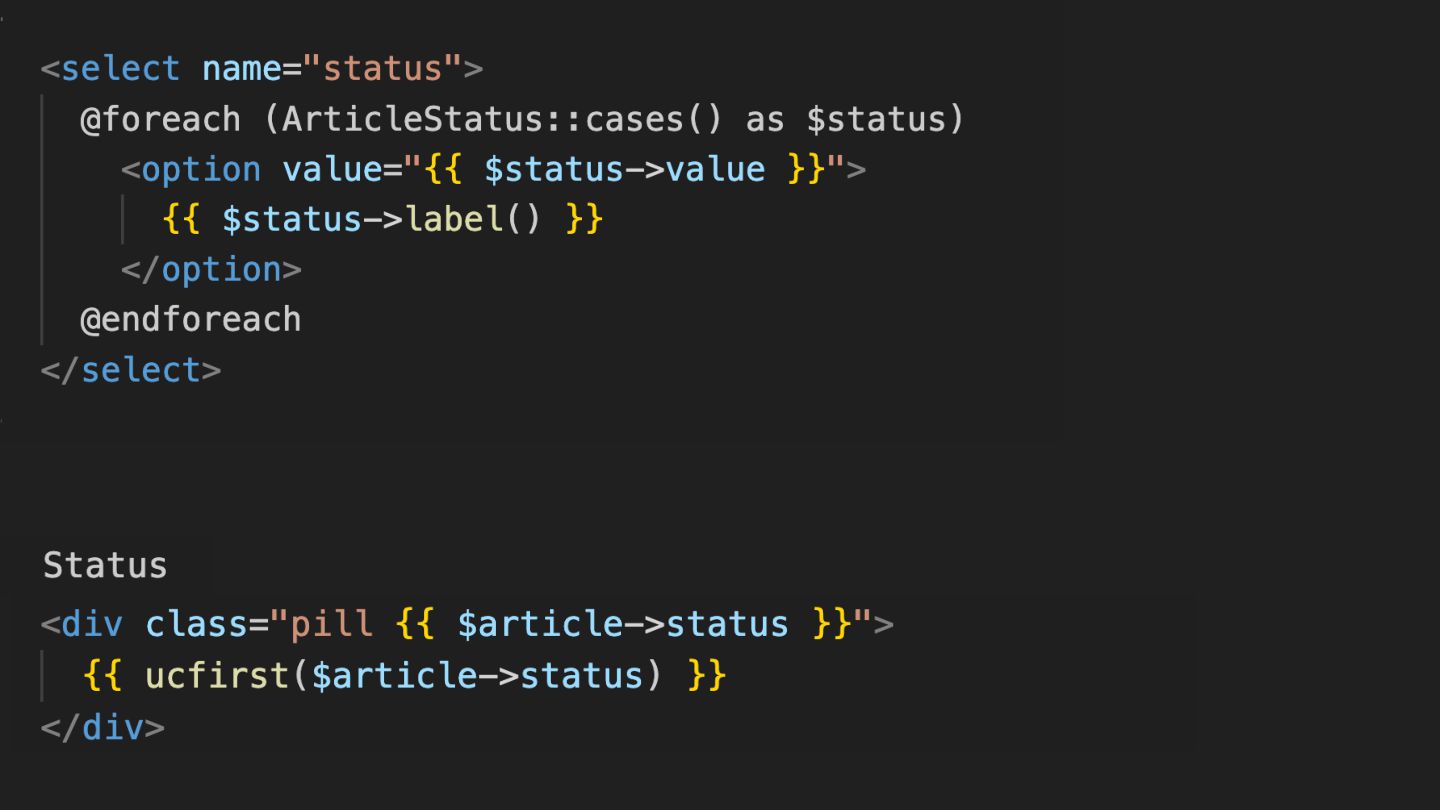1440x810 pixels.
Task: Click the word pill in the class string
Action: pos(332,625)
